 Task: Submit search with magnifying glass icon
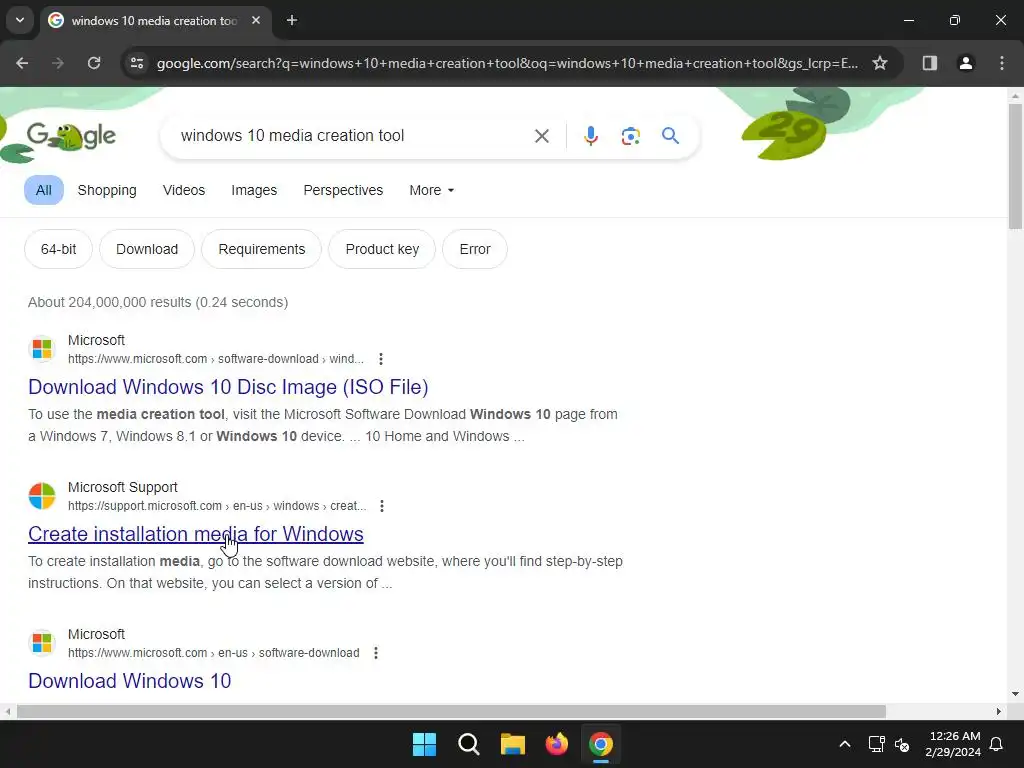(670, 136)
